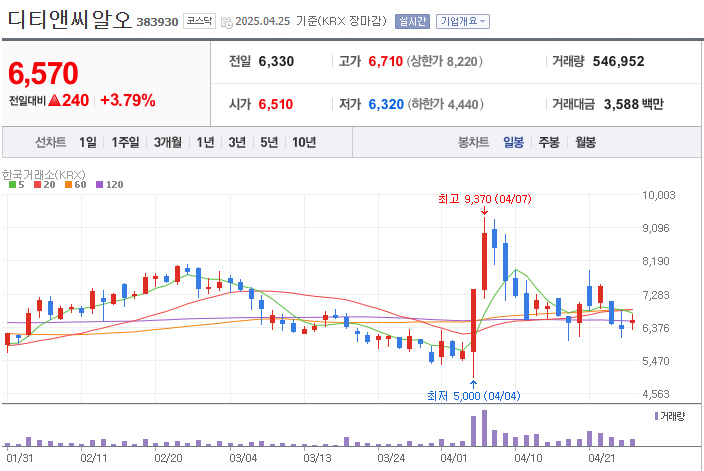Click the 04/21 date axis label

[601, 458]
